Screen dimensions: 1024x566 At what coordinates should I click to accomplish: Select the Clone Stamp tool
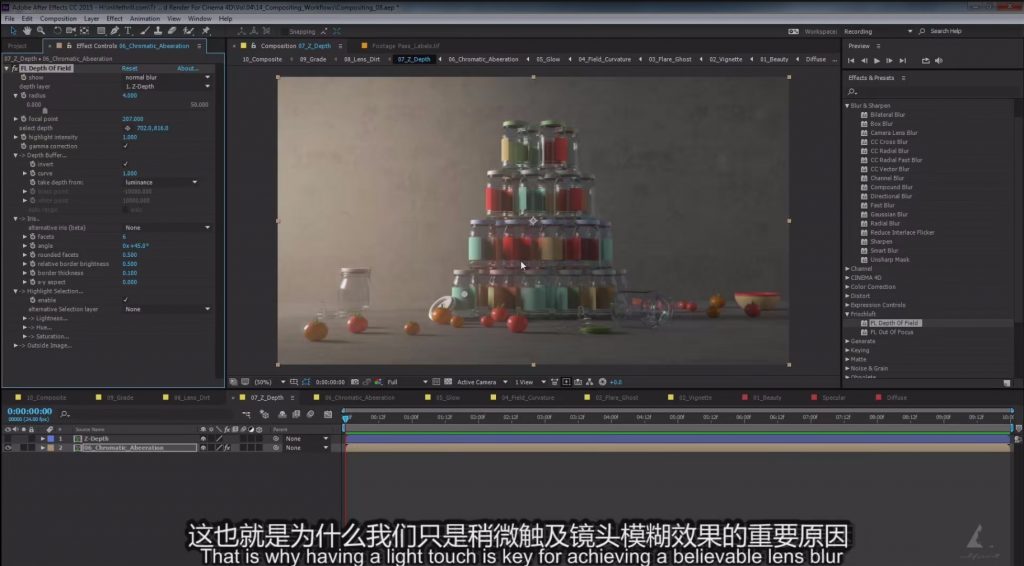coord(157,31)
